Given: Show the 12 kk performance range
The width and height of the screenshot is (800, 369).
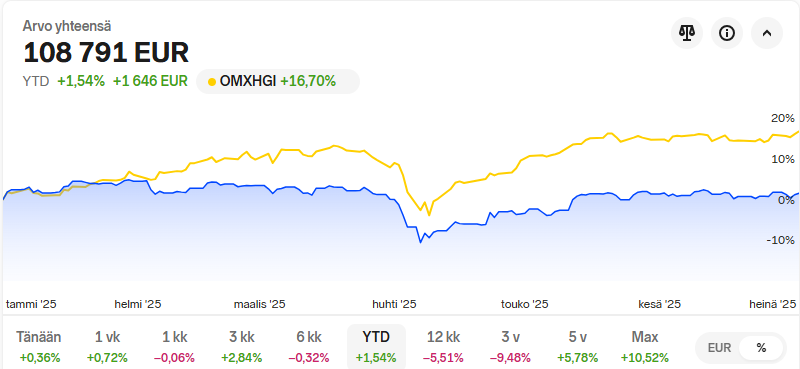Looking at the screenshot, I should click(x=443, y=346).
